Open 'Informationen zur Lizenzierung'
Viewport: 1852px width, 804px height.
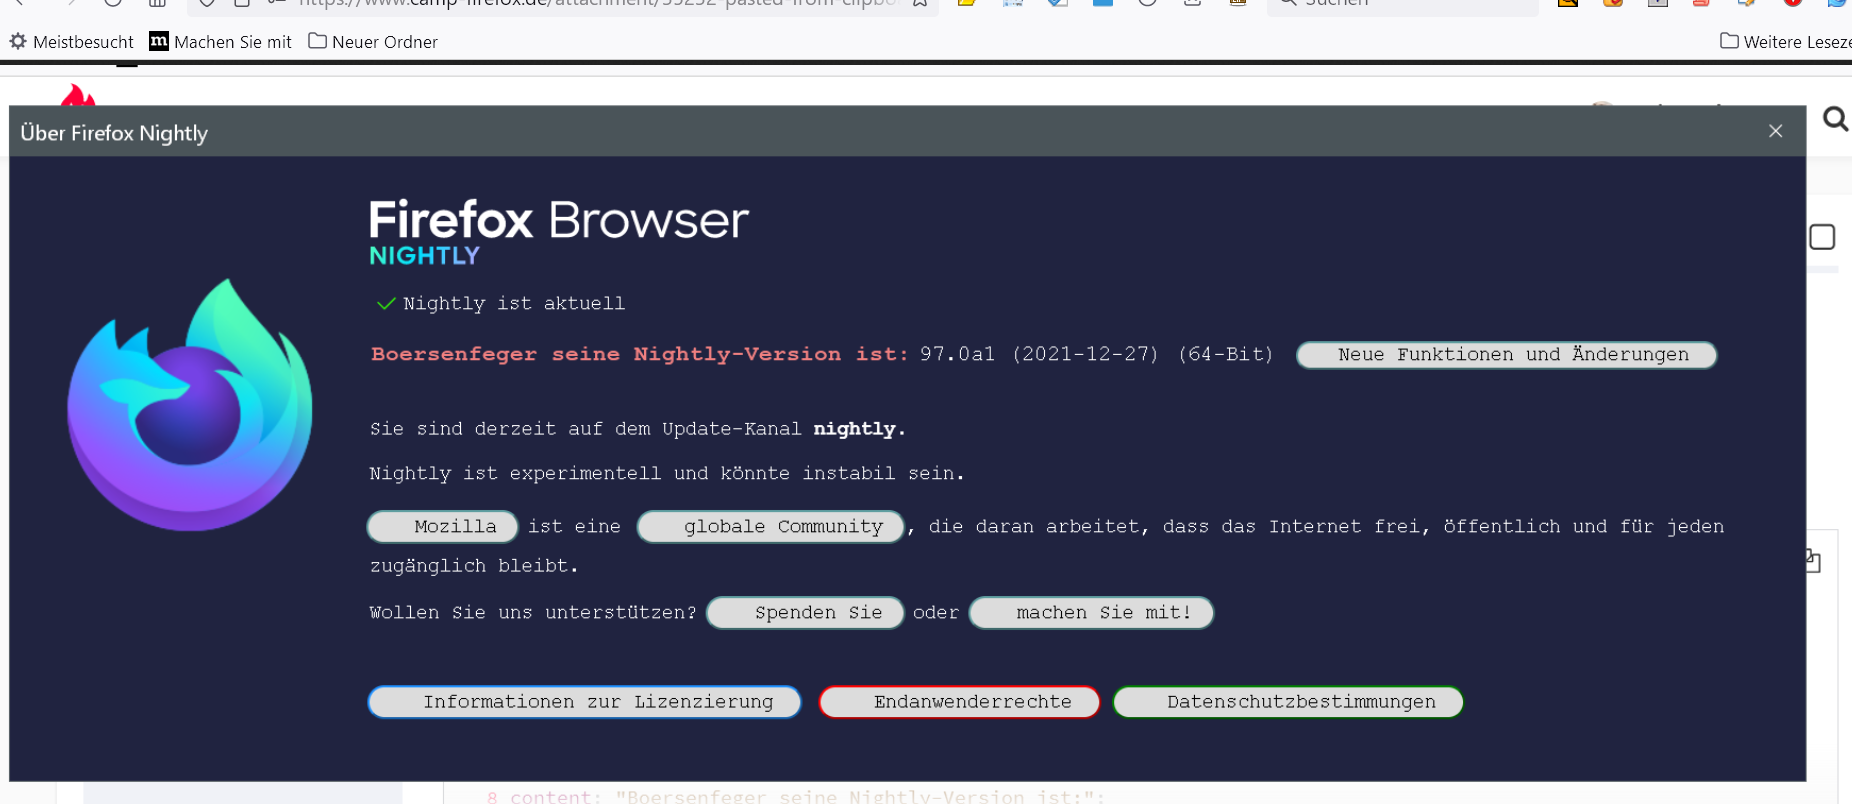584,702
